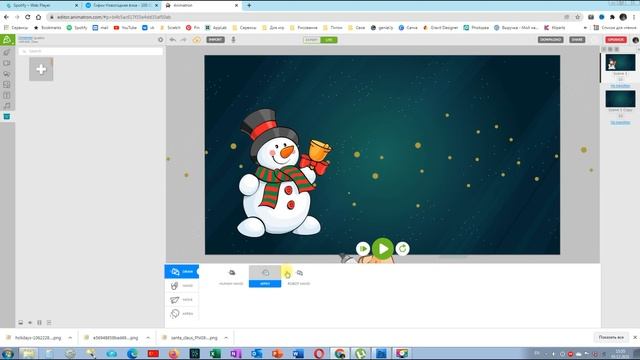640x360 pixels.
Task: Click the Share button
Action: tap(577, 40)
